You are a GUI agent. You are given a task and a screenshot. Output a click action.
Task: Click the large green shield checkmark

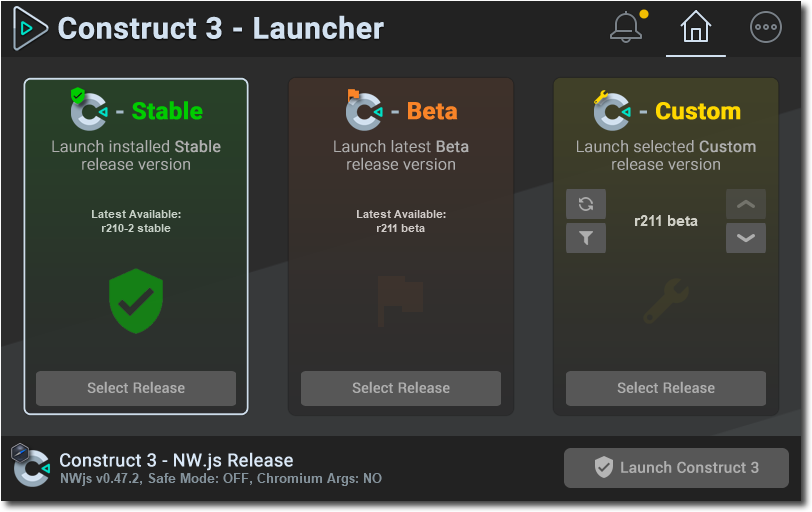click(x=136, y=301)
